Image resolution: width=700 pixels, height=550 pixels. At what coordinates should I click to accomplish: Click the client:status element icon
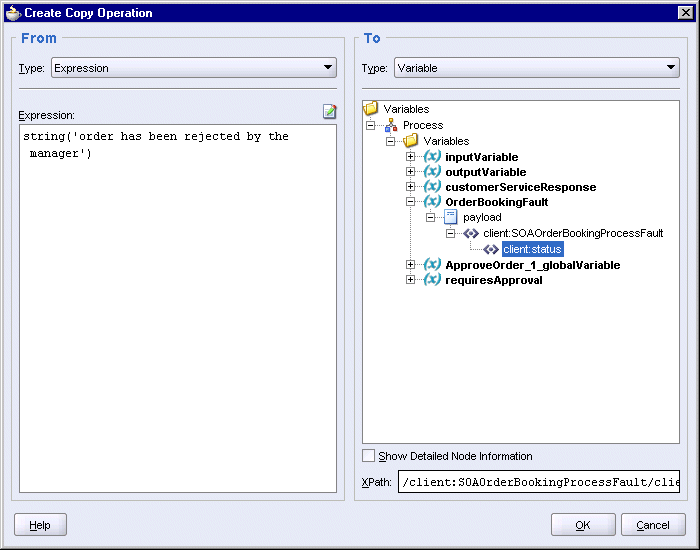491,249
